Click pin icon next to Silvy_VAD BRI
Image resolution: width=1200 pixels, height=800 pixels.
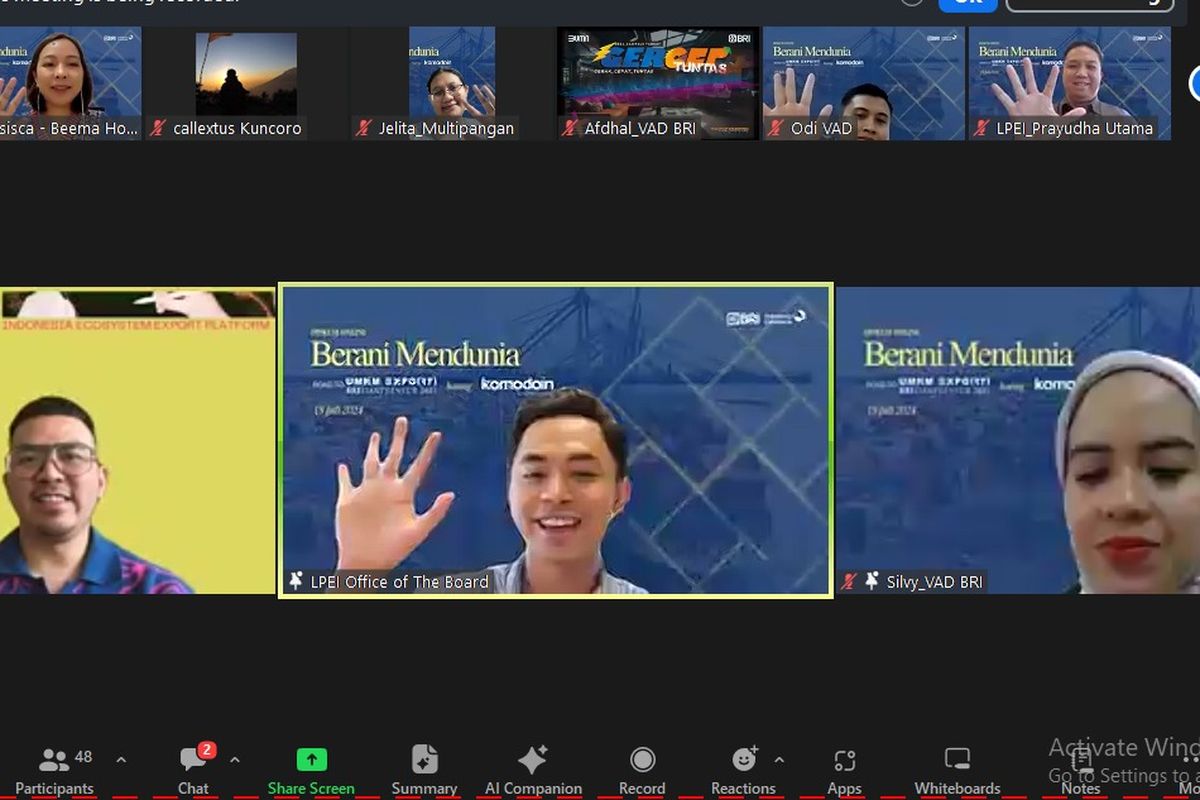point(873,581)
